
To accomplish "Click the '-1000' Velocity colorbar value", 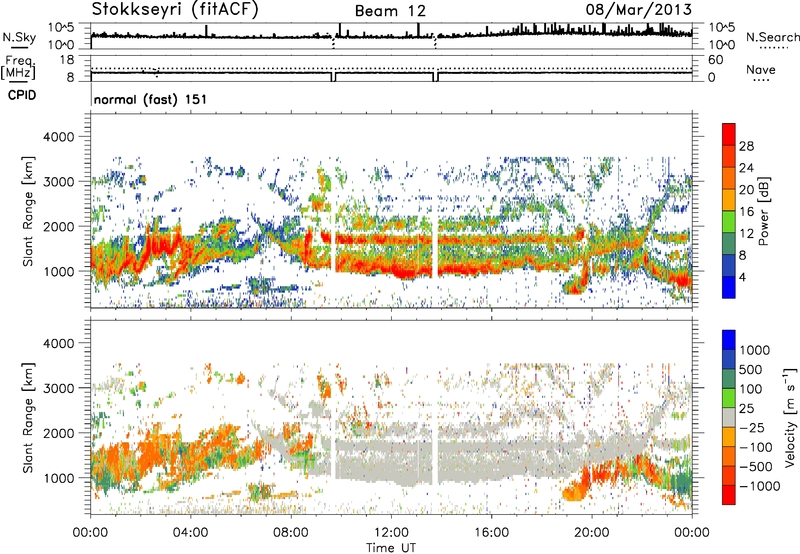I will (759, 486).
